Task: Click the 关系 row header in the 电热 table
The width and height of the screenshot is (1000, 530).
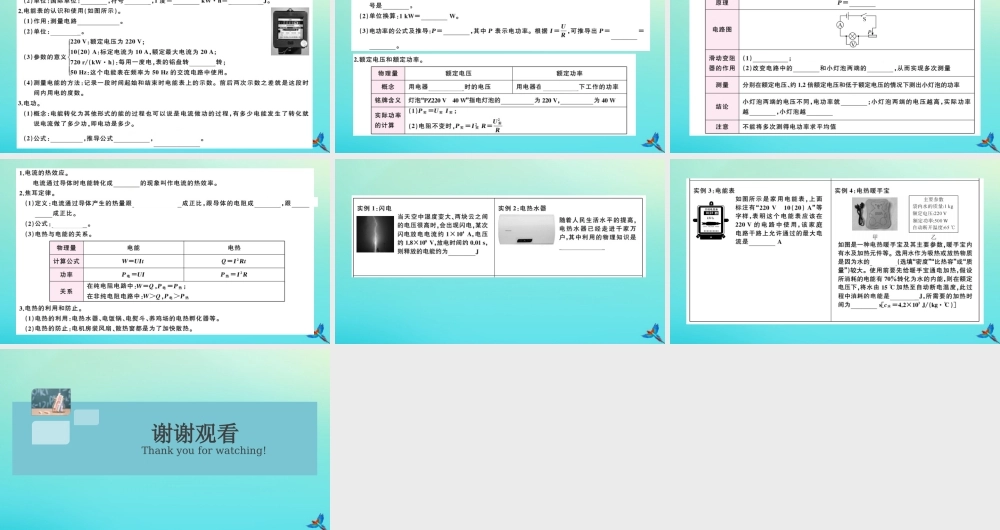Action: click(x=66, y=291)
